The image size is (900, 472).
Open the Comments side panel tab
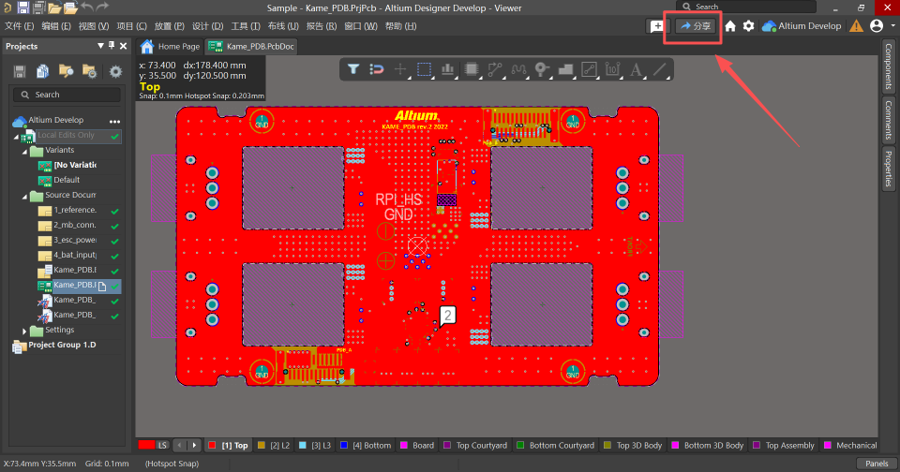(x=888, y=120)
